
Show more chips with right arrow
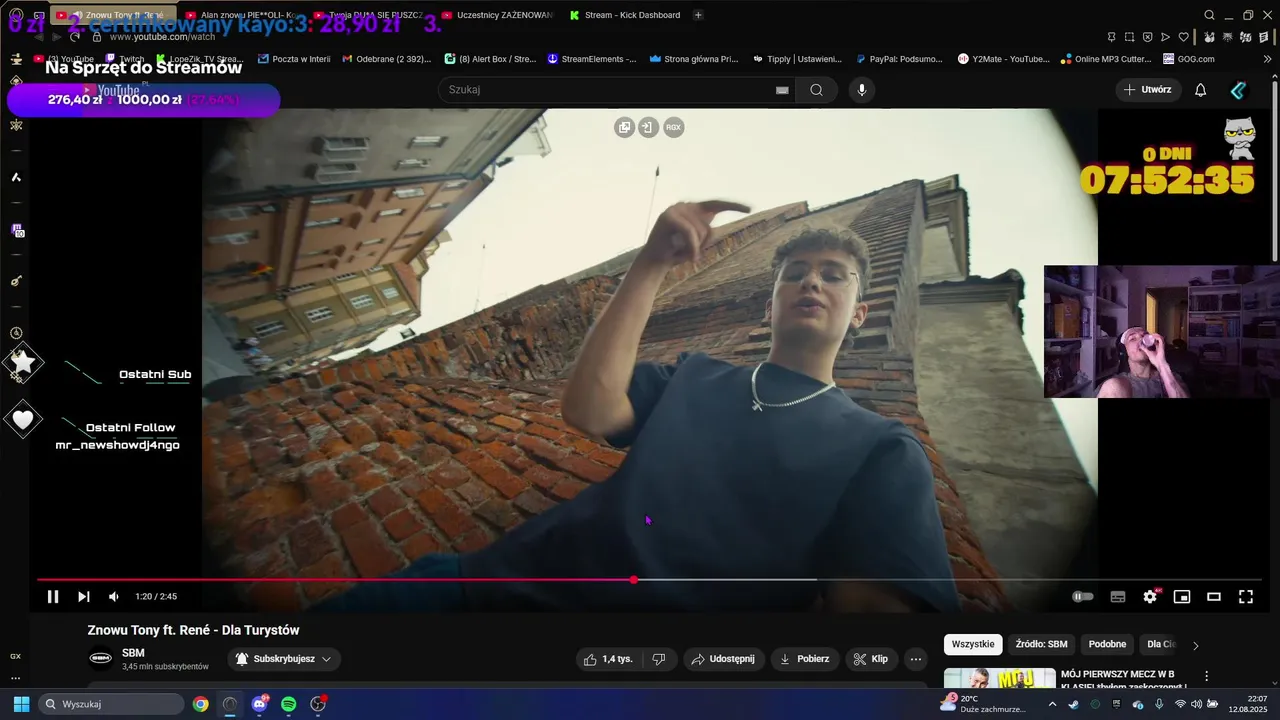(x=1195, y=646)
